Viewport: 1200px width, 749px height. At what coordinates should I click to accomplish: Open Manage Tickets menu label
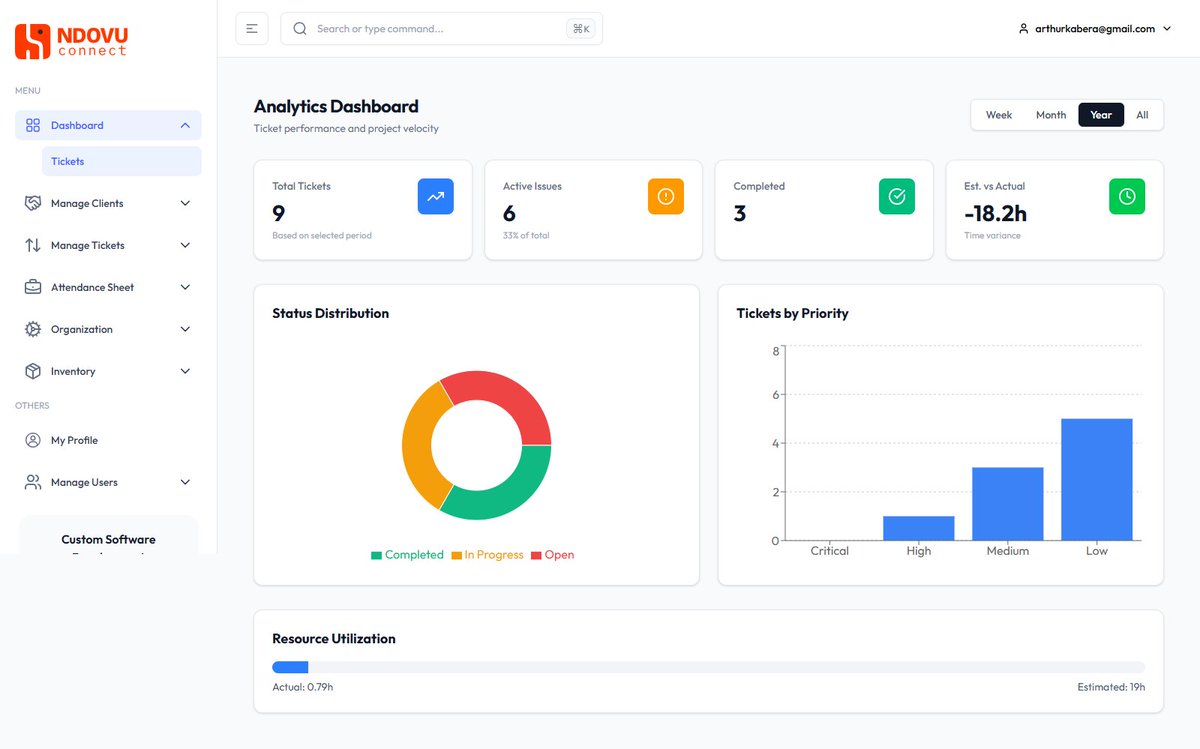point(88,245)
